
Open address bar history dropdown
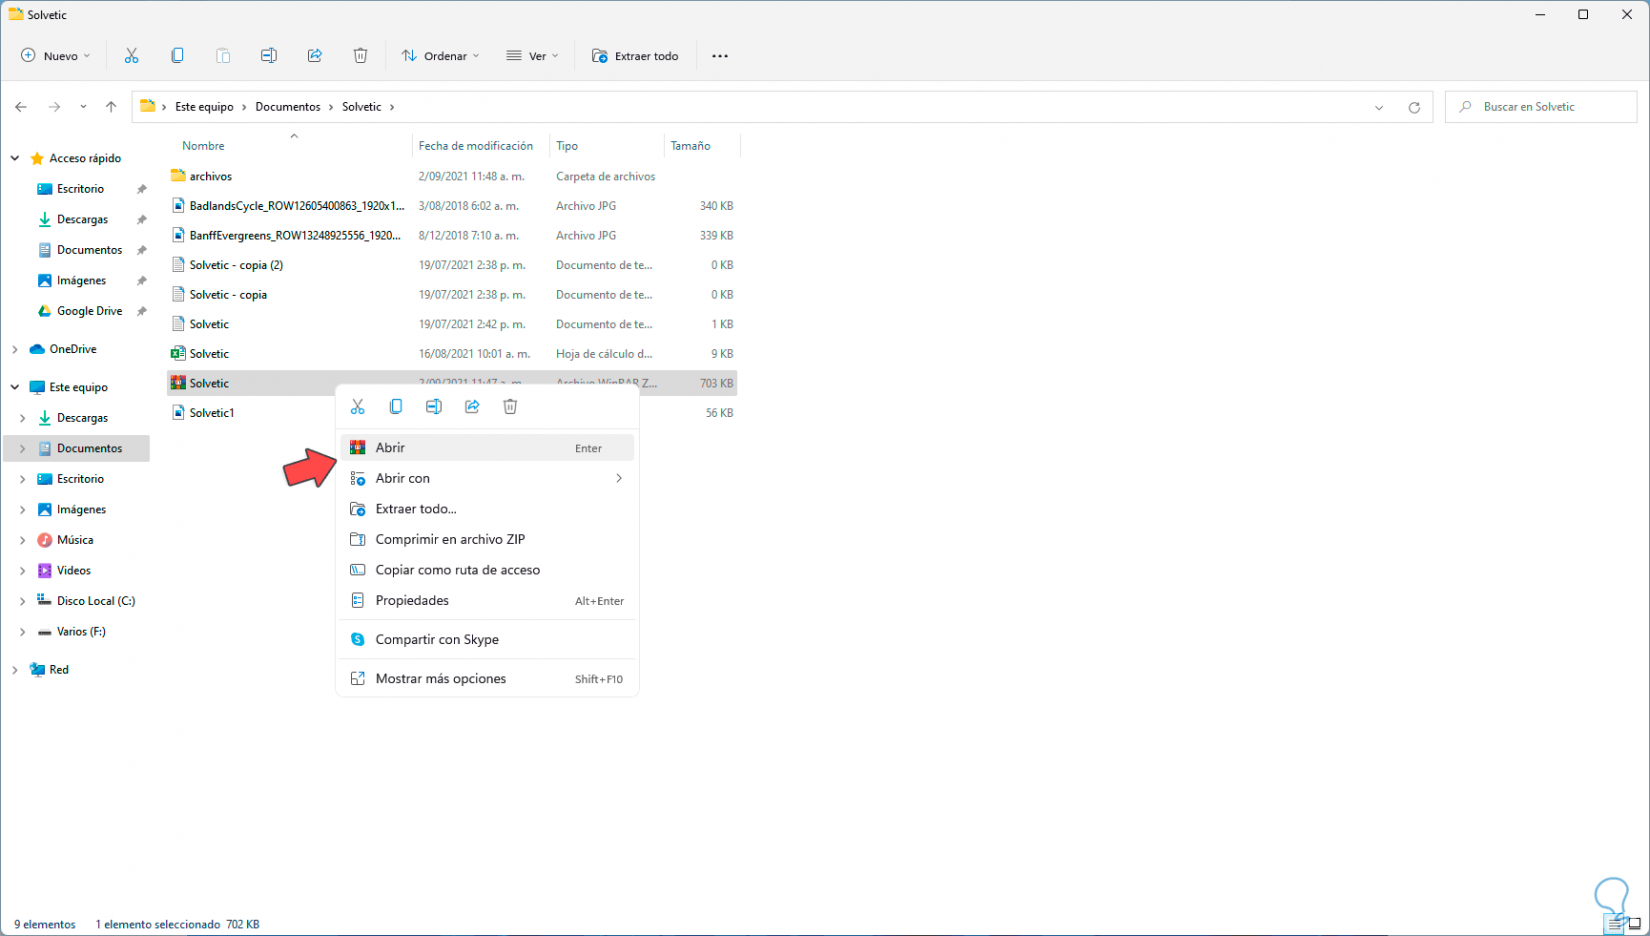1379,107
